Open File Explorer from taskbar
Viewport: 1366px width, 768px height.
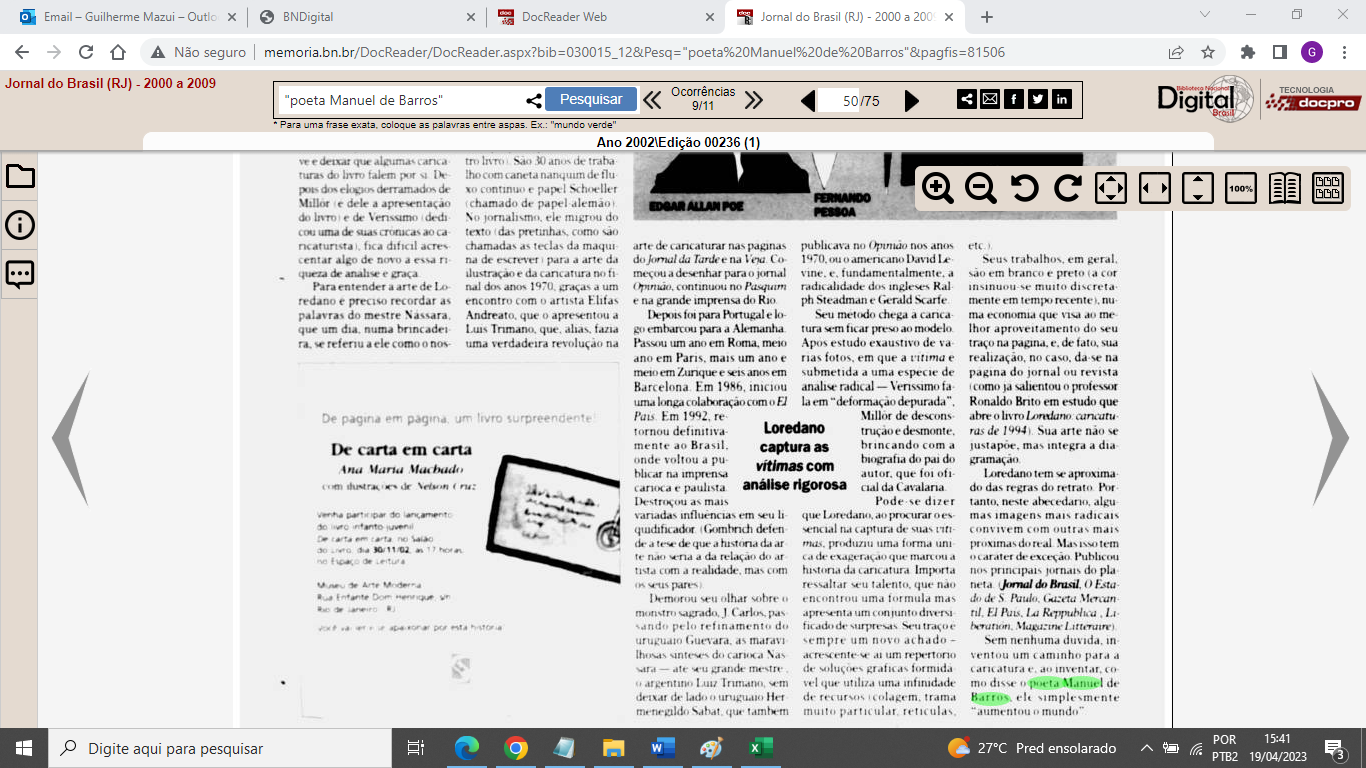coord(613,748)
